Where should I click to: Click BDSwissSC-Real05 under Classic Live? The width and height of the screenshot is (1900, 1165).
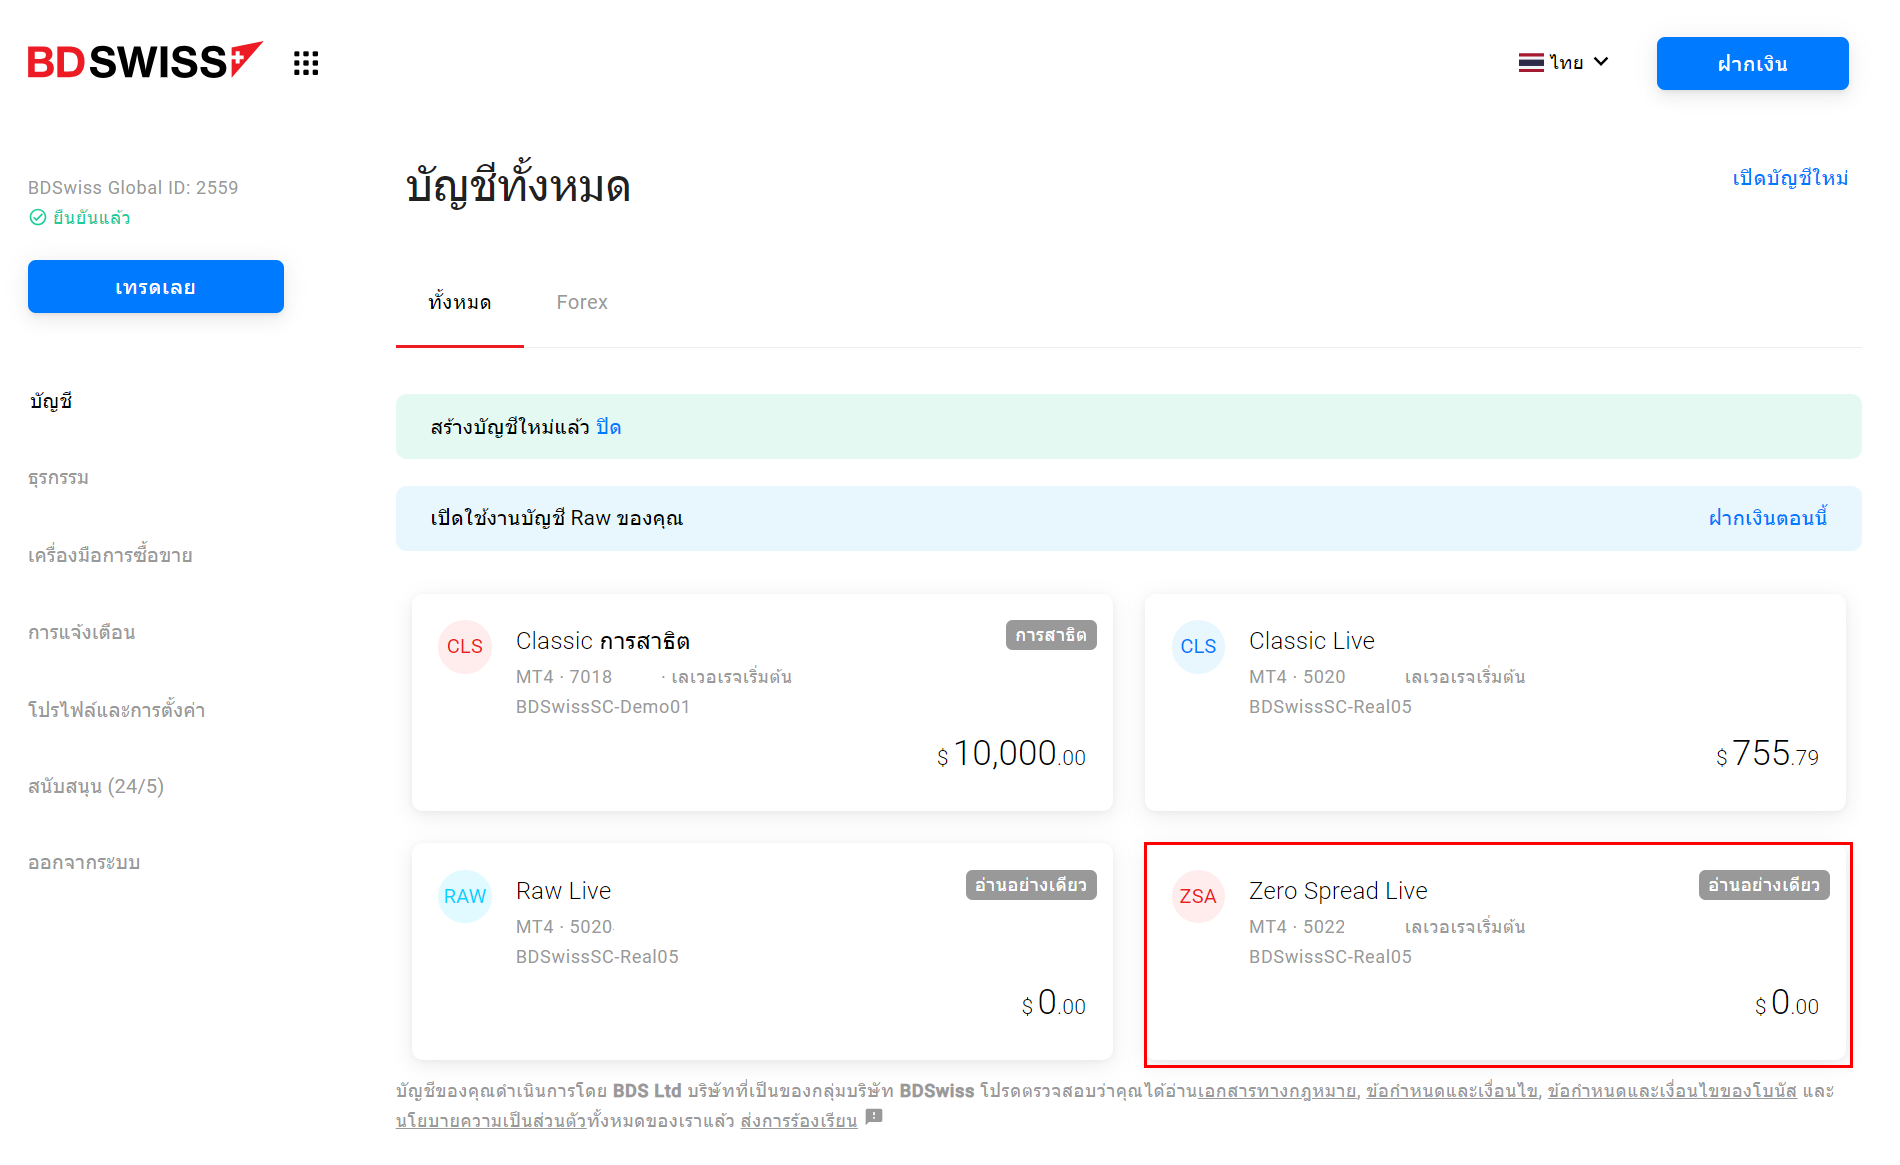(1330, 707)
